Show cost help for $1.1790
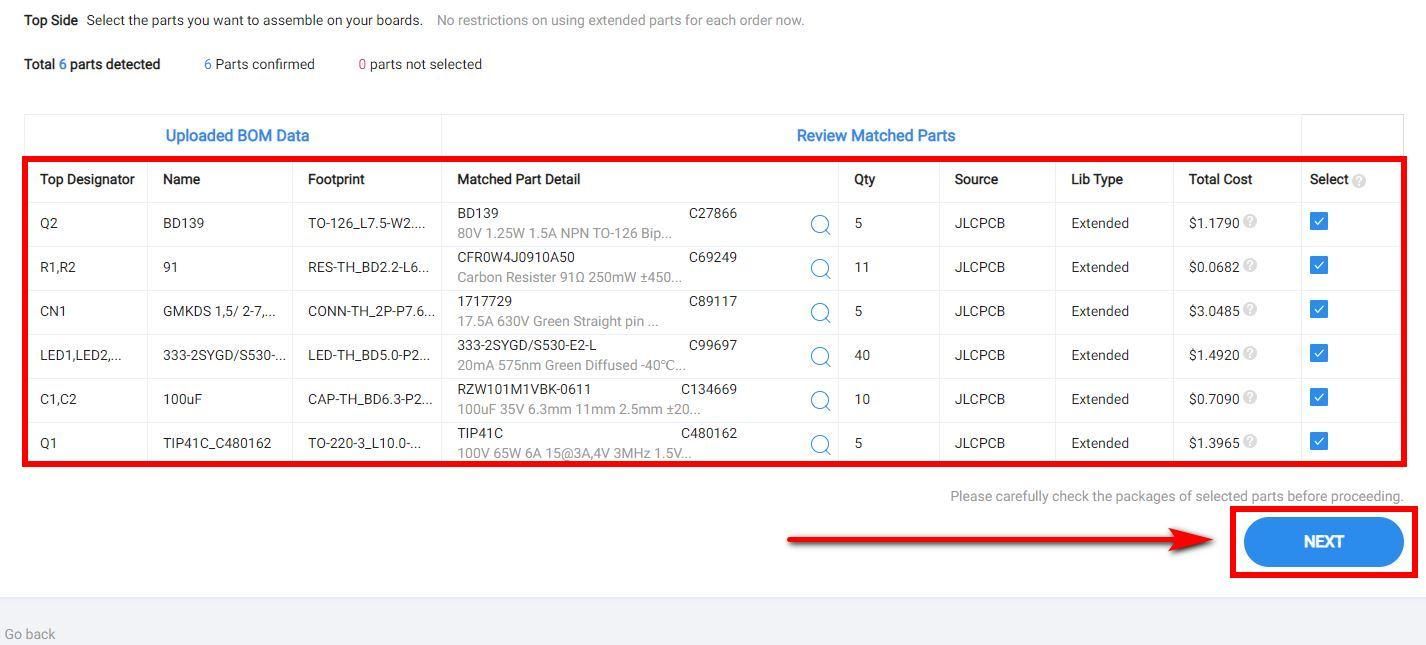This screenshot has height=645, width=1426. pos(1250,222)
